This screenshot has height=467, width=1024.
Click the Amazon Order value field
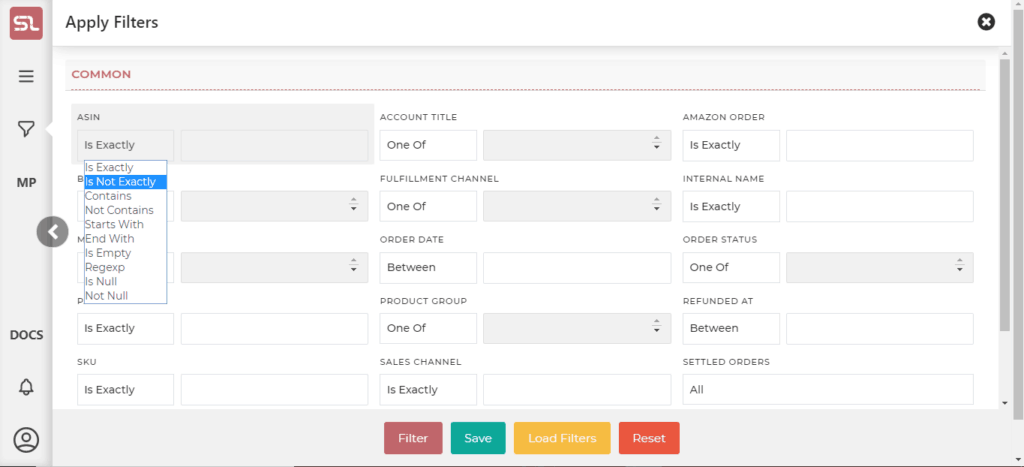pyautogui.click(x=880, y=145)
